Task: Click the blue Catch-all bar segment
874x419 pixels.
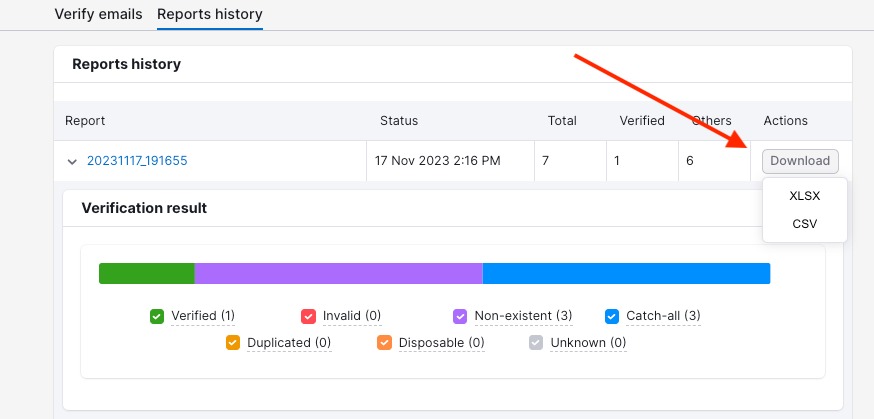Action: pos(626,274)
